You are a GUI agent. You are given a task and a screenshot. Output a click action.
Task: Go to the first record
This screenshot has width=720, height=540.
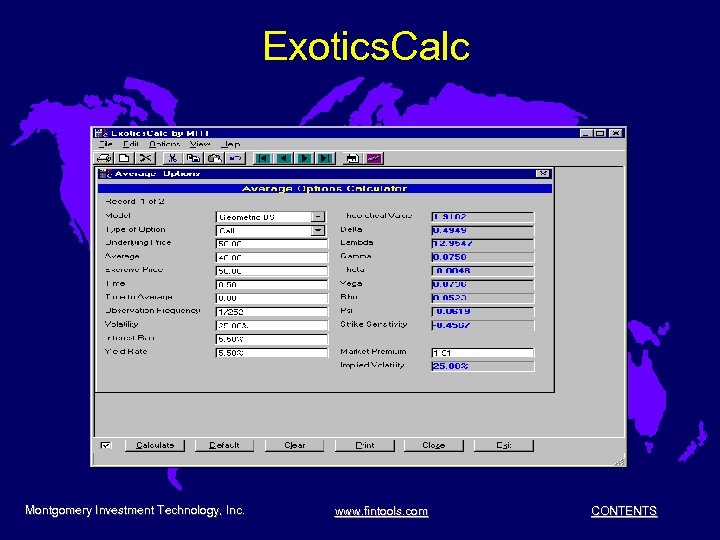(x=263, y=158)
